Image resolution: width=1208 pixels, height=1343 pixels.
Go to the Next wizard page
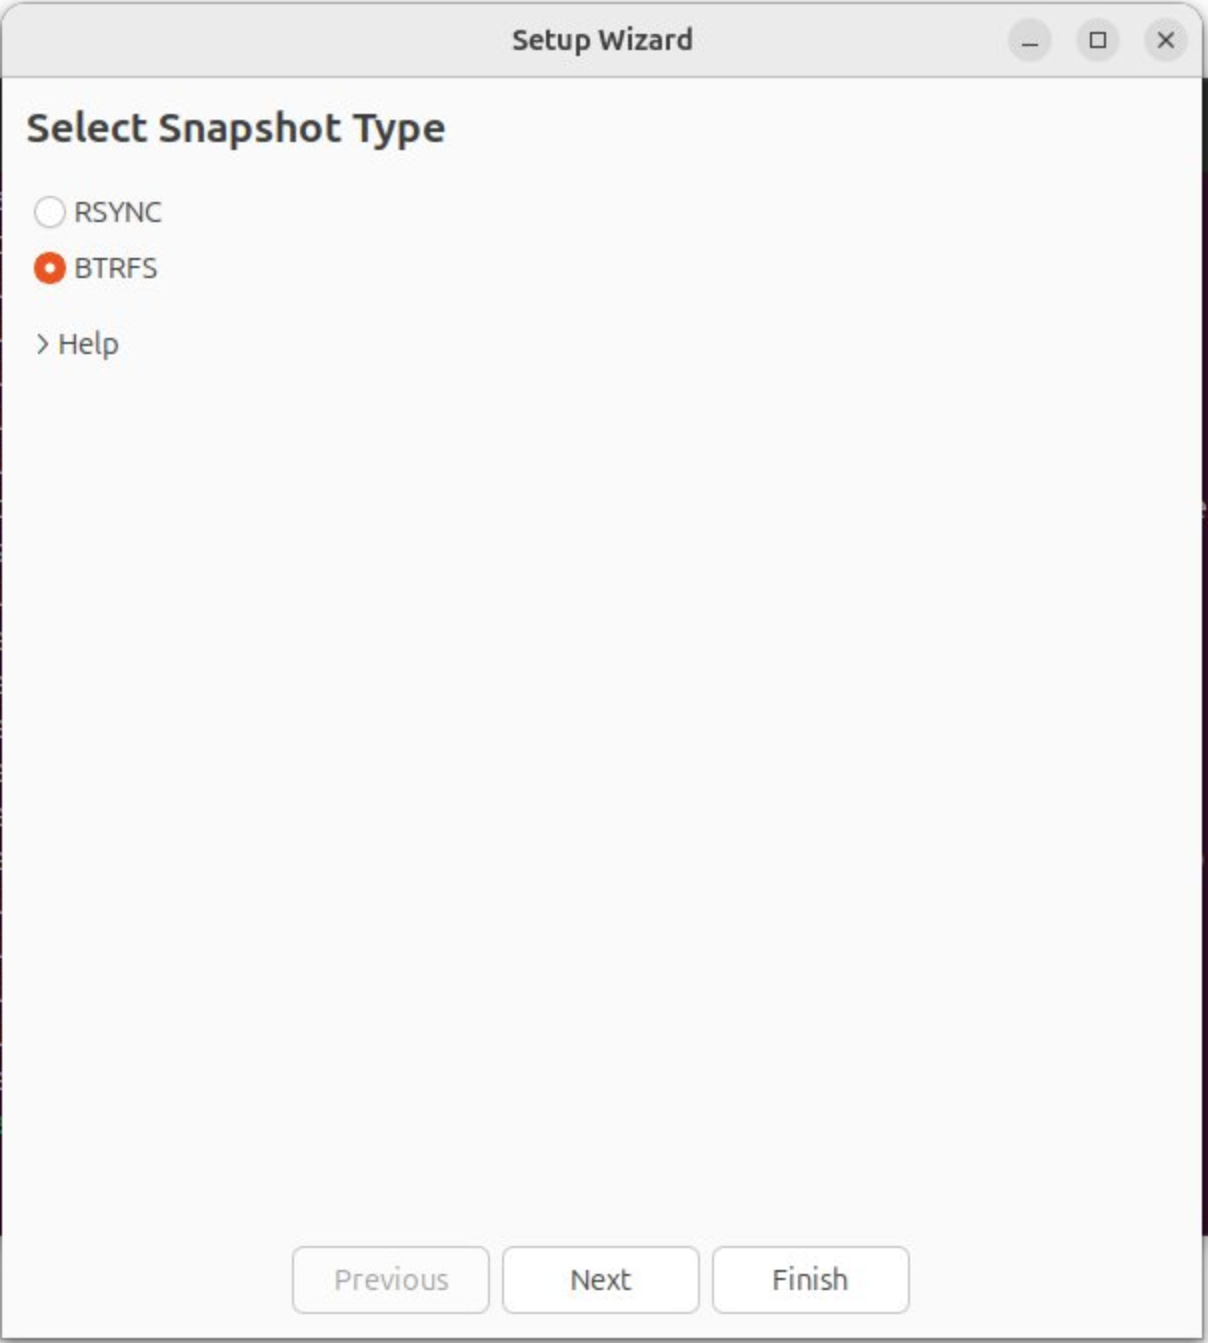point(600,1279)
